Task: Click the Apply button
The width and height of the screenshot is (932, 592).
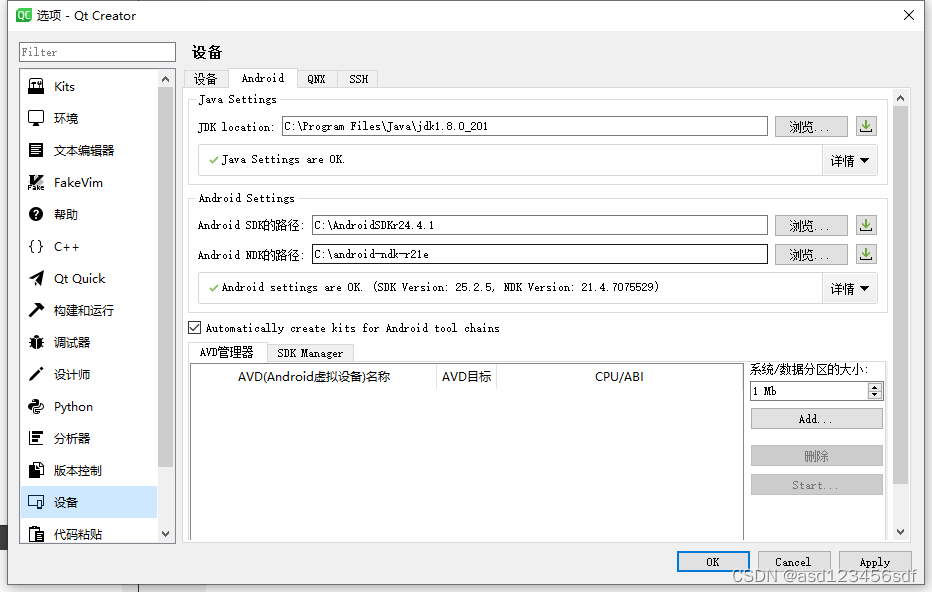Action: click(x=875, y=562)
